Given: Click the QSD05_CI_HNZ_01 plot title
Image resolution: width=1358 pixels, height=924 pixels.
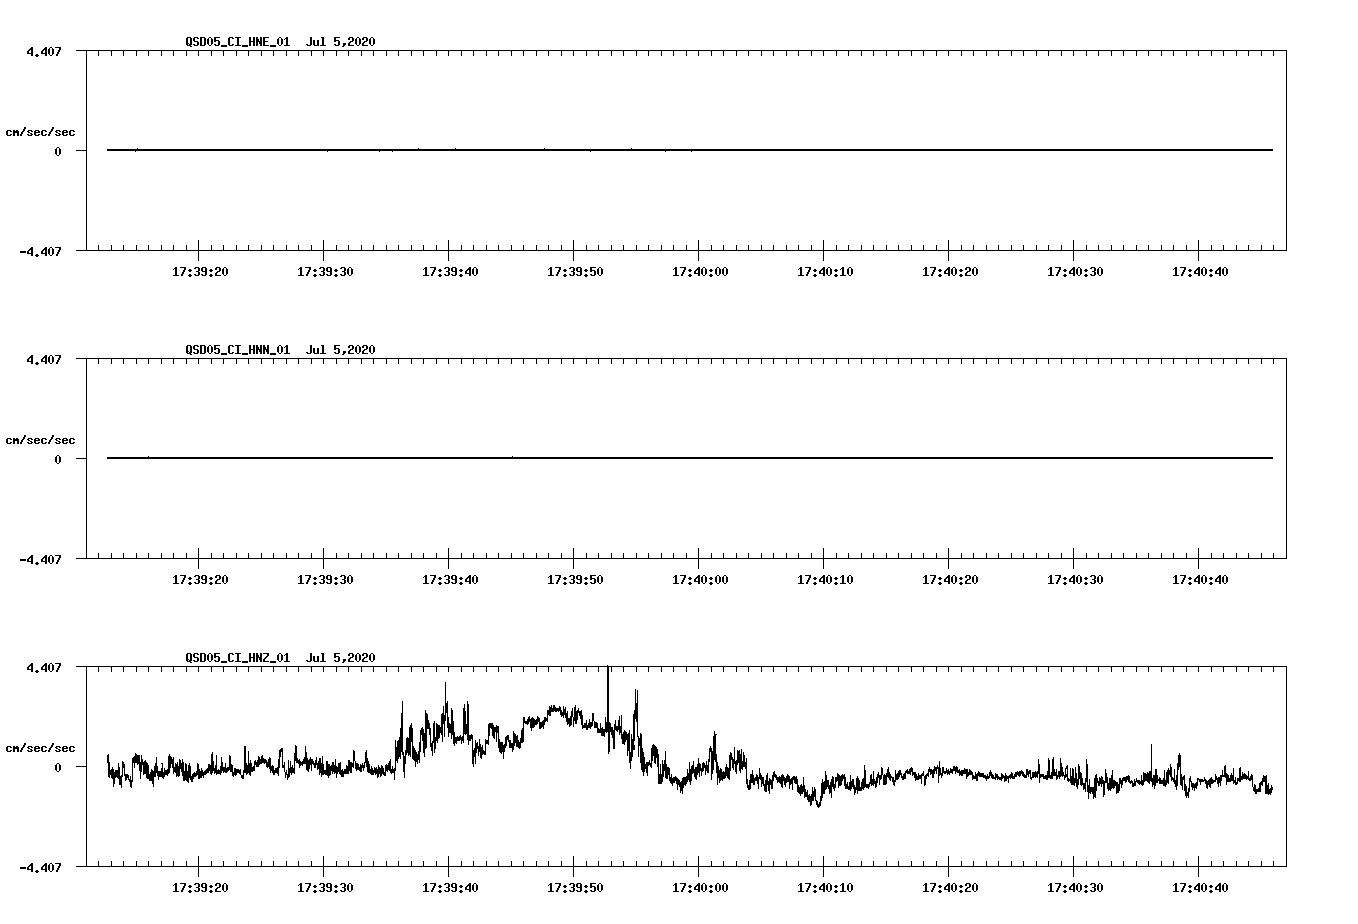Looking at the screenshot, I should pos(280,657).
